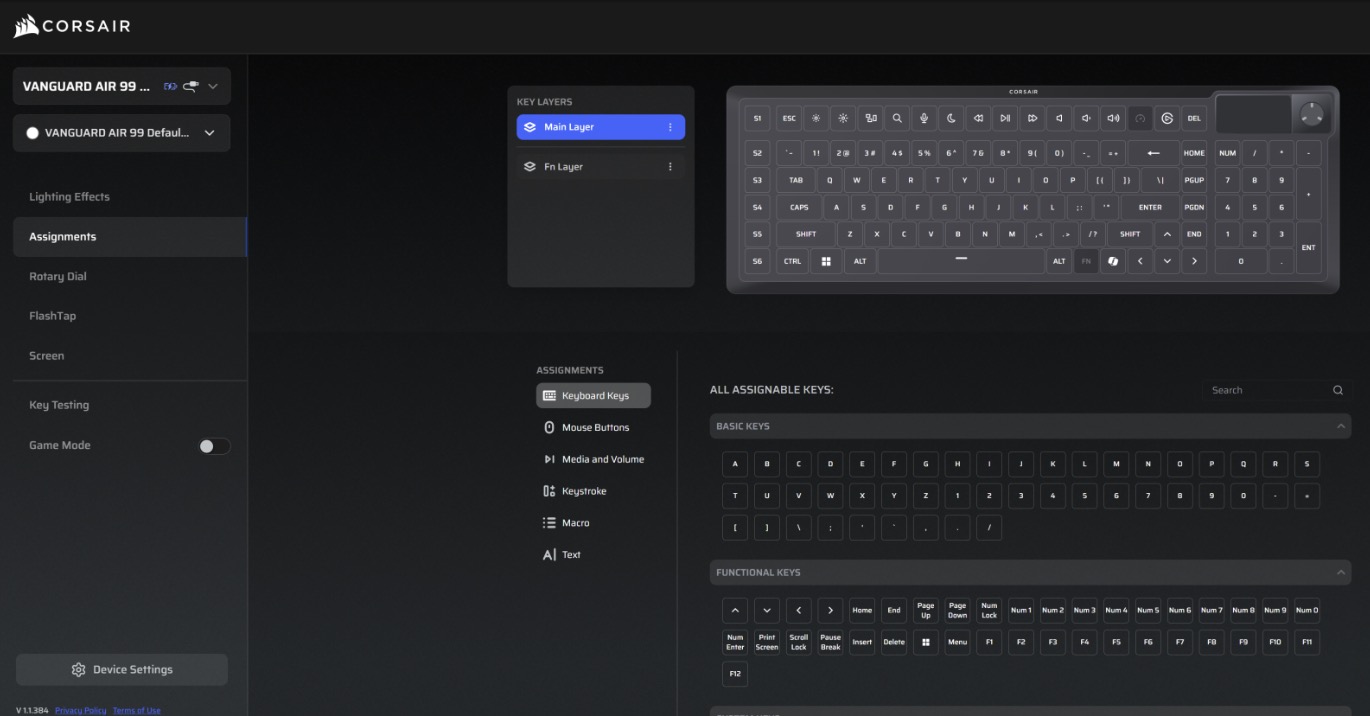Click the rotary dial on keyboard preview
Viewport: 1370px width, 716px height.
1312,114
